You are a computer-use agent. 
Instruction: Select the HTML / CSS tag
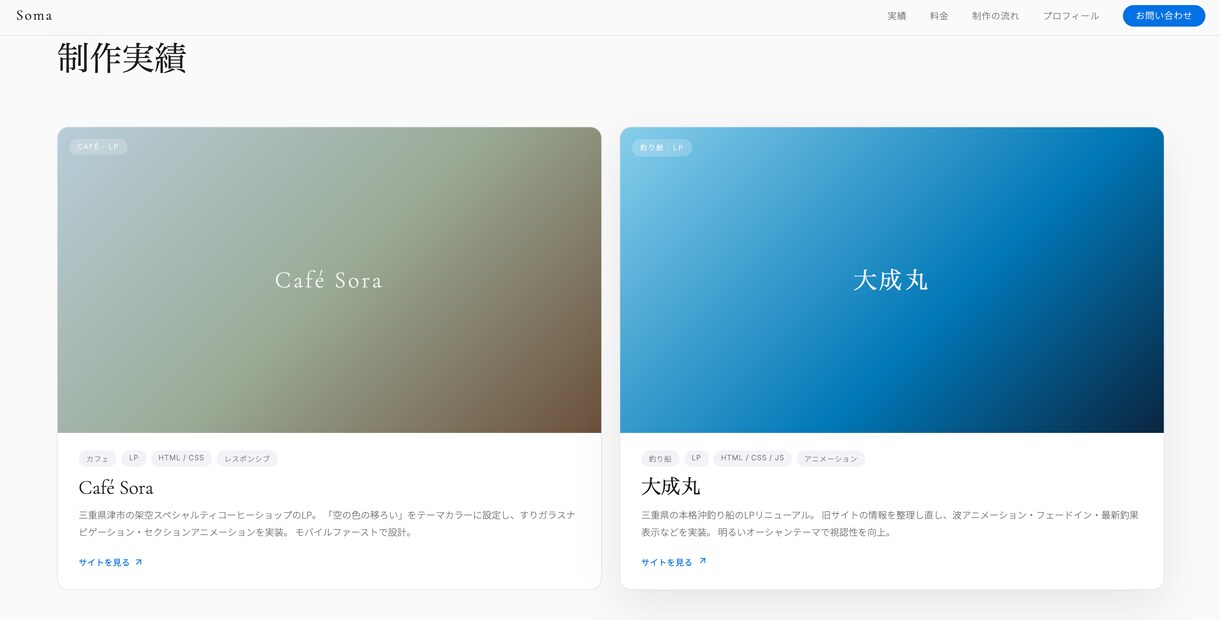click(181, 458)
